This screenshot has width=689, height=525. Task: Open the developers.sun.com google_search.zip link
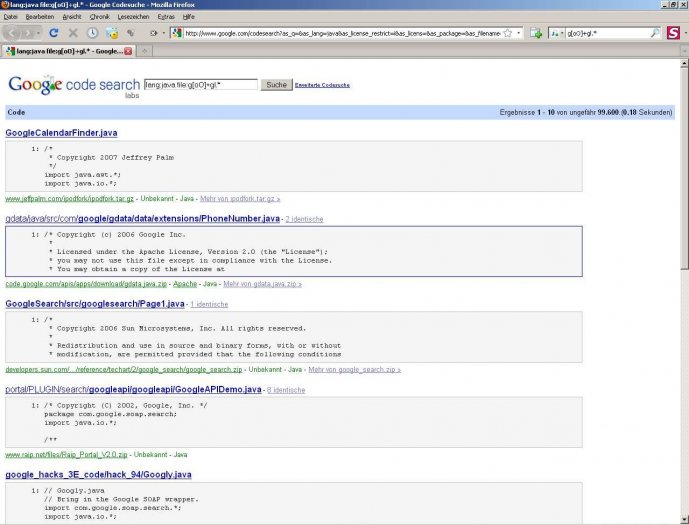point(123,369)
